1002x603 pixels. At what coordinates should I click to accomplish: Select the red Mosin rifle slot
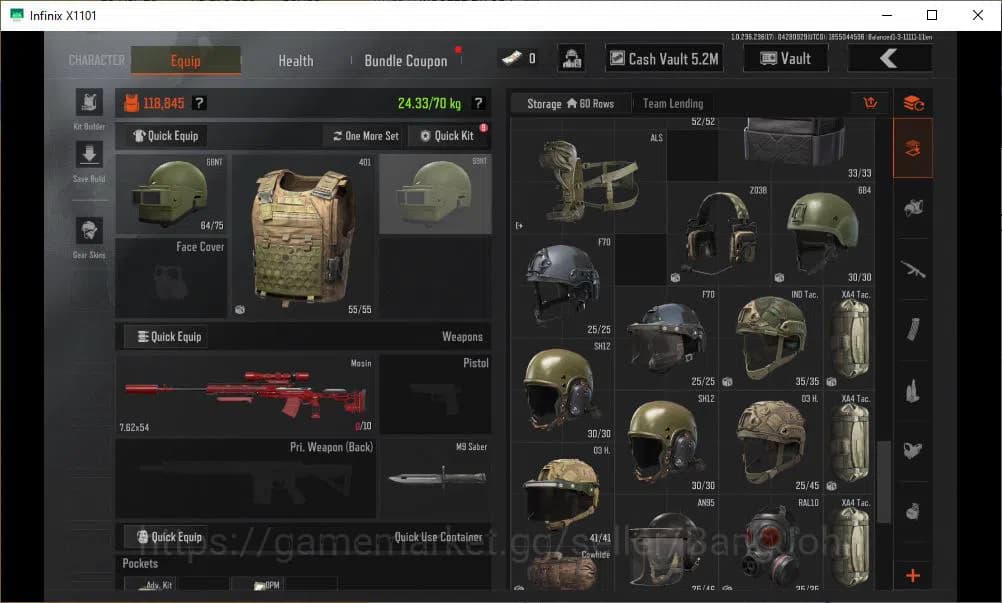[246, 394]
